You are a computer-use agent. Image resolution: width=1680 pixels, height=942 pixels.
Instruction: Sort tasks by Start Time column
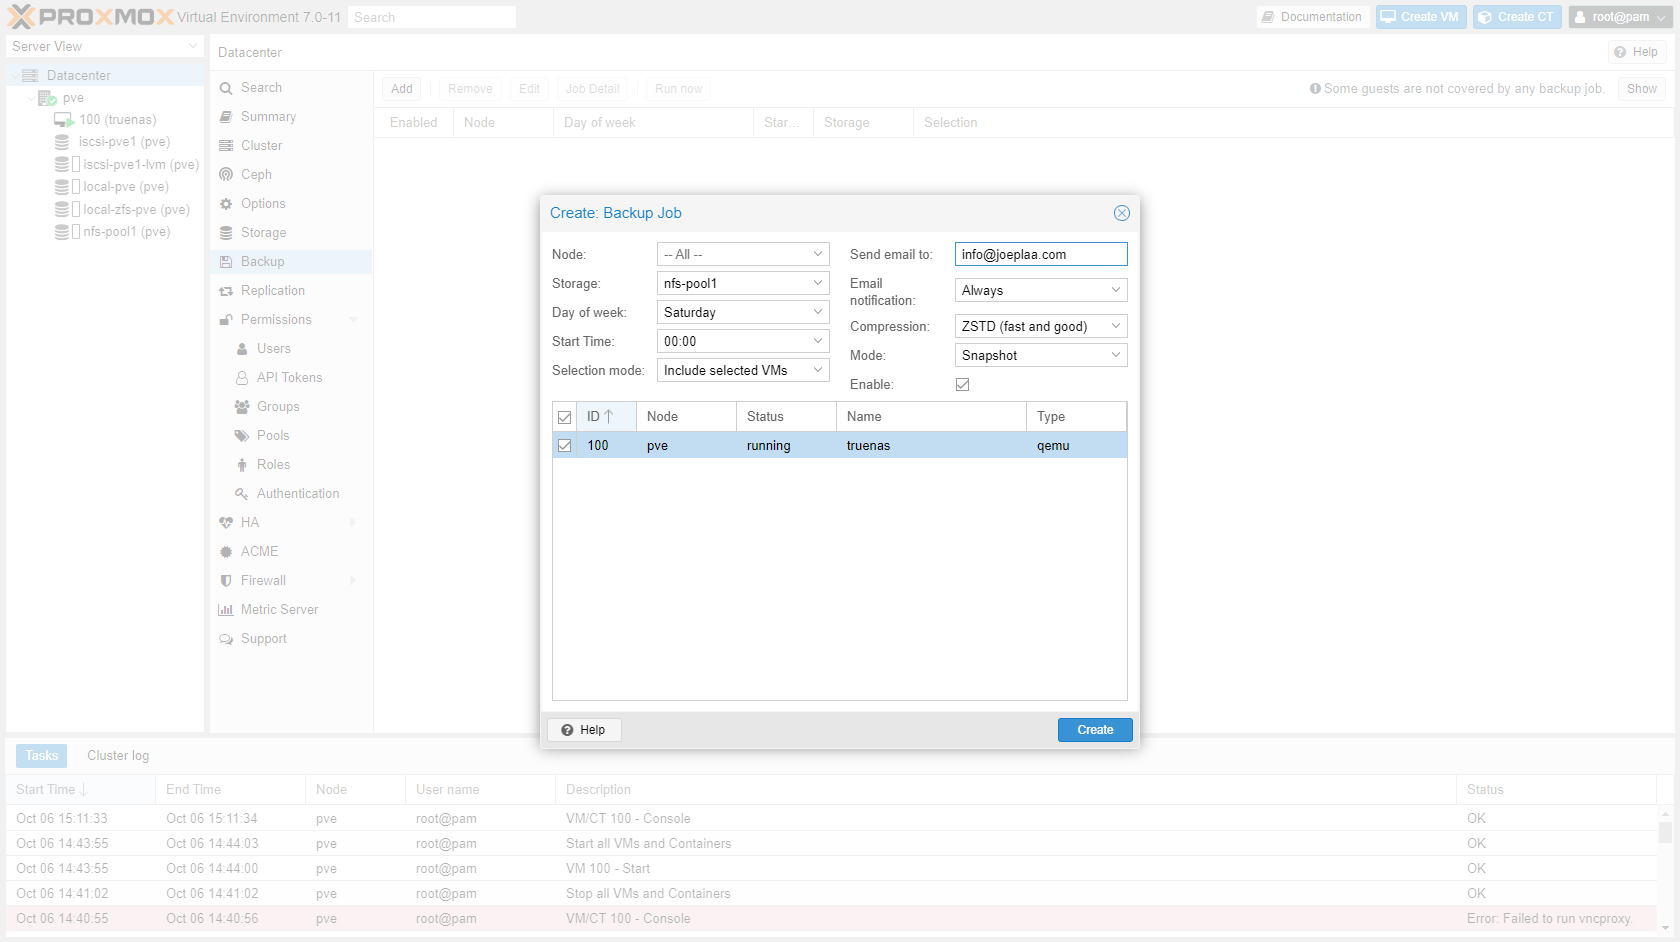tap(80, 790)
